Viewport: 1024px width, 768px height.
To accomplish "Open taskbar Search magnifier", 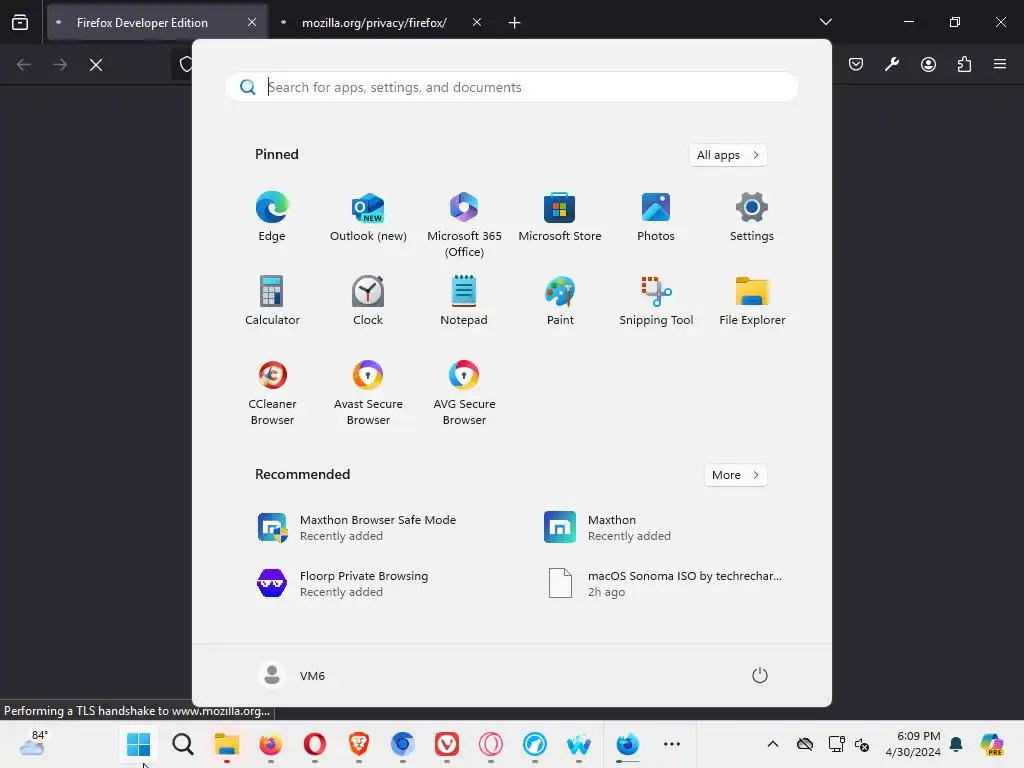I will pyautogui.click(x=183, y=744).
